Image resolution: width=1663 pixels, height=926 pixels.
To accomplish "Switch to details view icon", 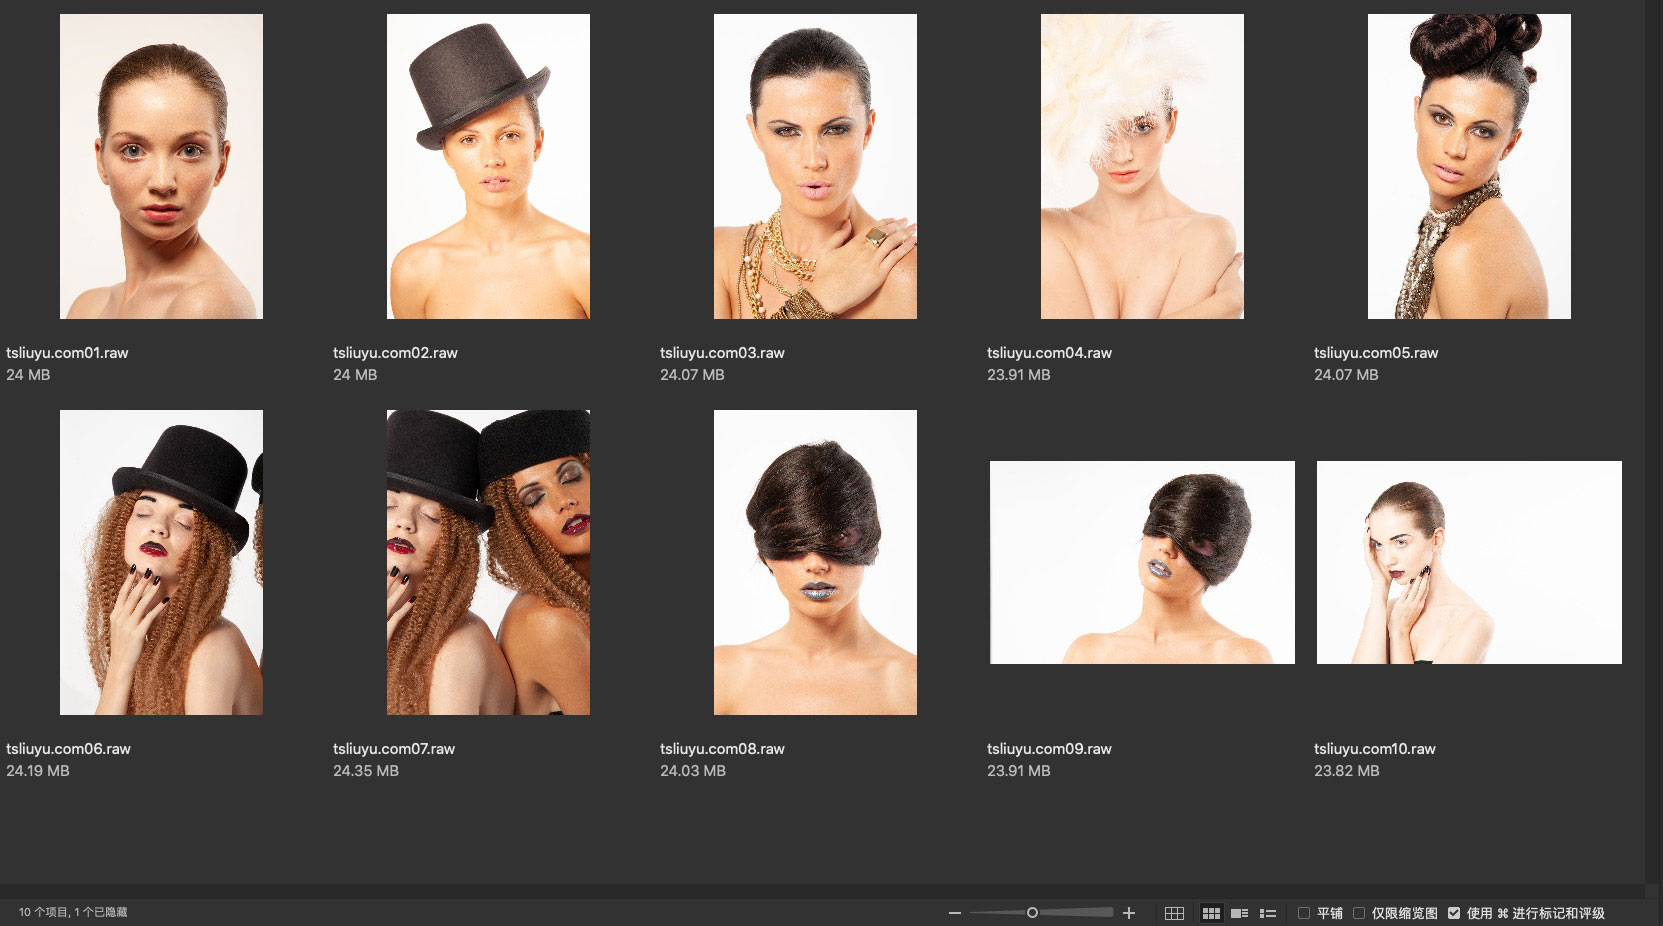I will click(x=1239, y=913).
